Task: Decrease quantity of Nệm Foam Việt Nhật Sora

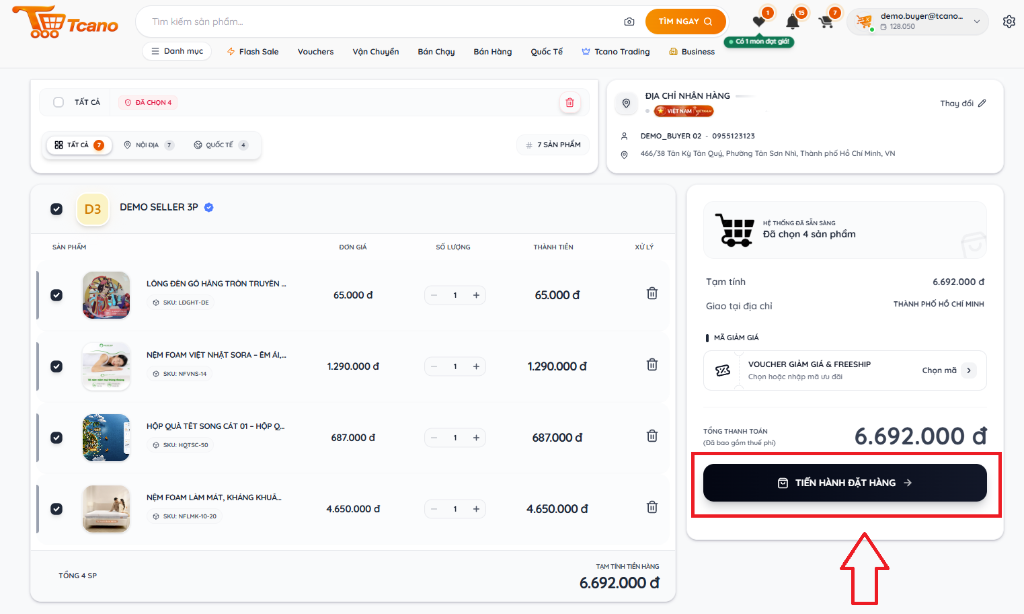Action: [x=434, y=366]
